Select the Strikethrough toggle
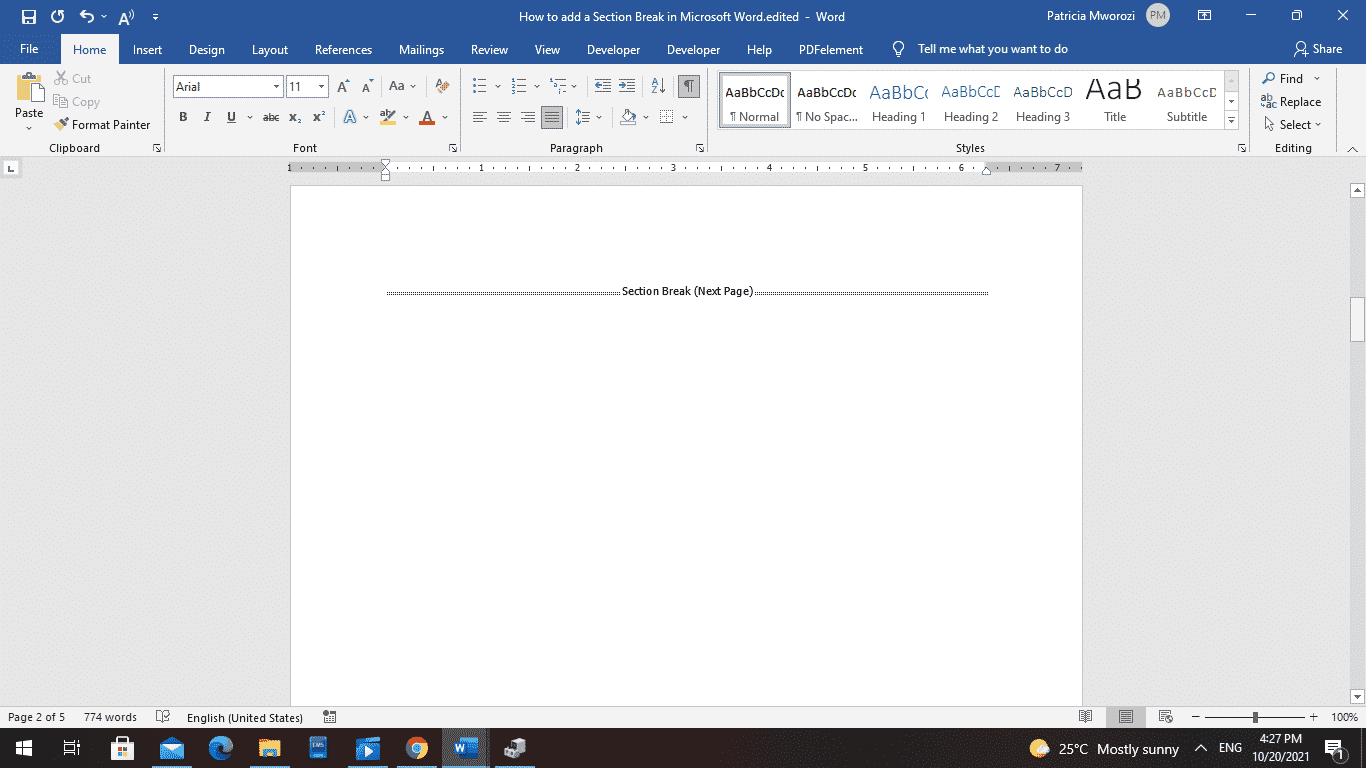This screenshot has height=768, width=1366. pyautogui.click(x=269, y=117)
